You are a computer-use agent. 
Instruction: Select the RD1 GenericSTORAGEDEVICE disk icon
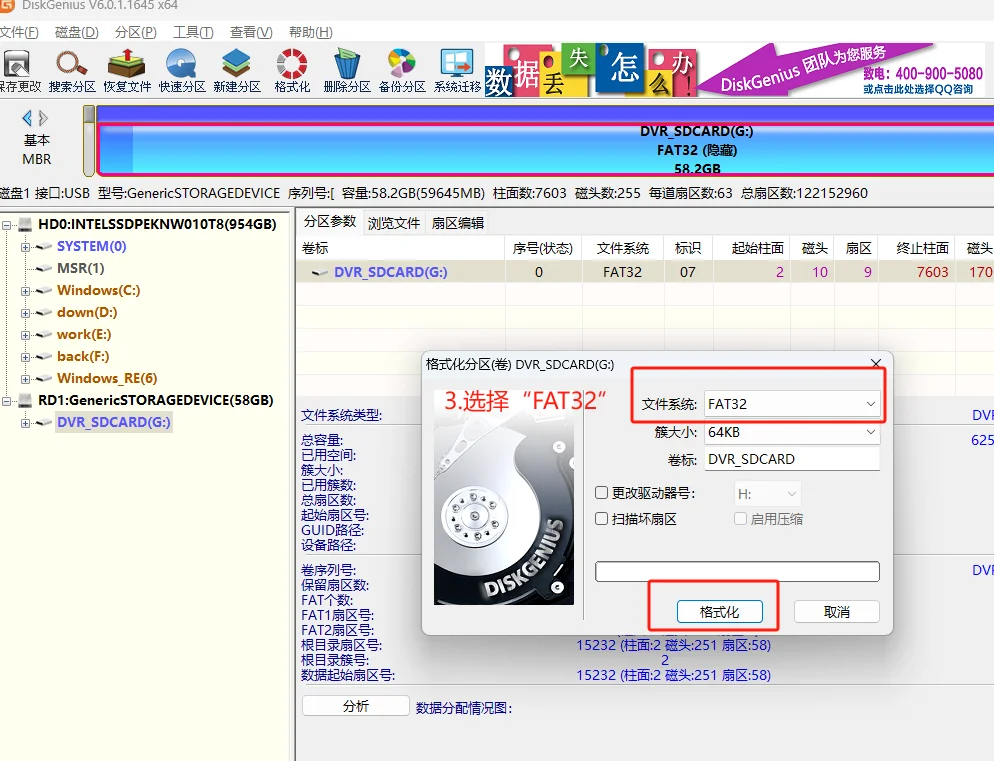(25, 400)
